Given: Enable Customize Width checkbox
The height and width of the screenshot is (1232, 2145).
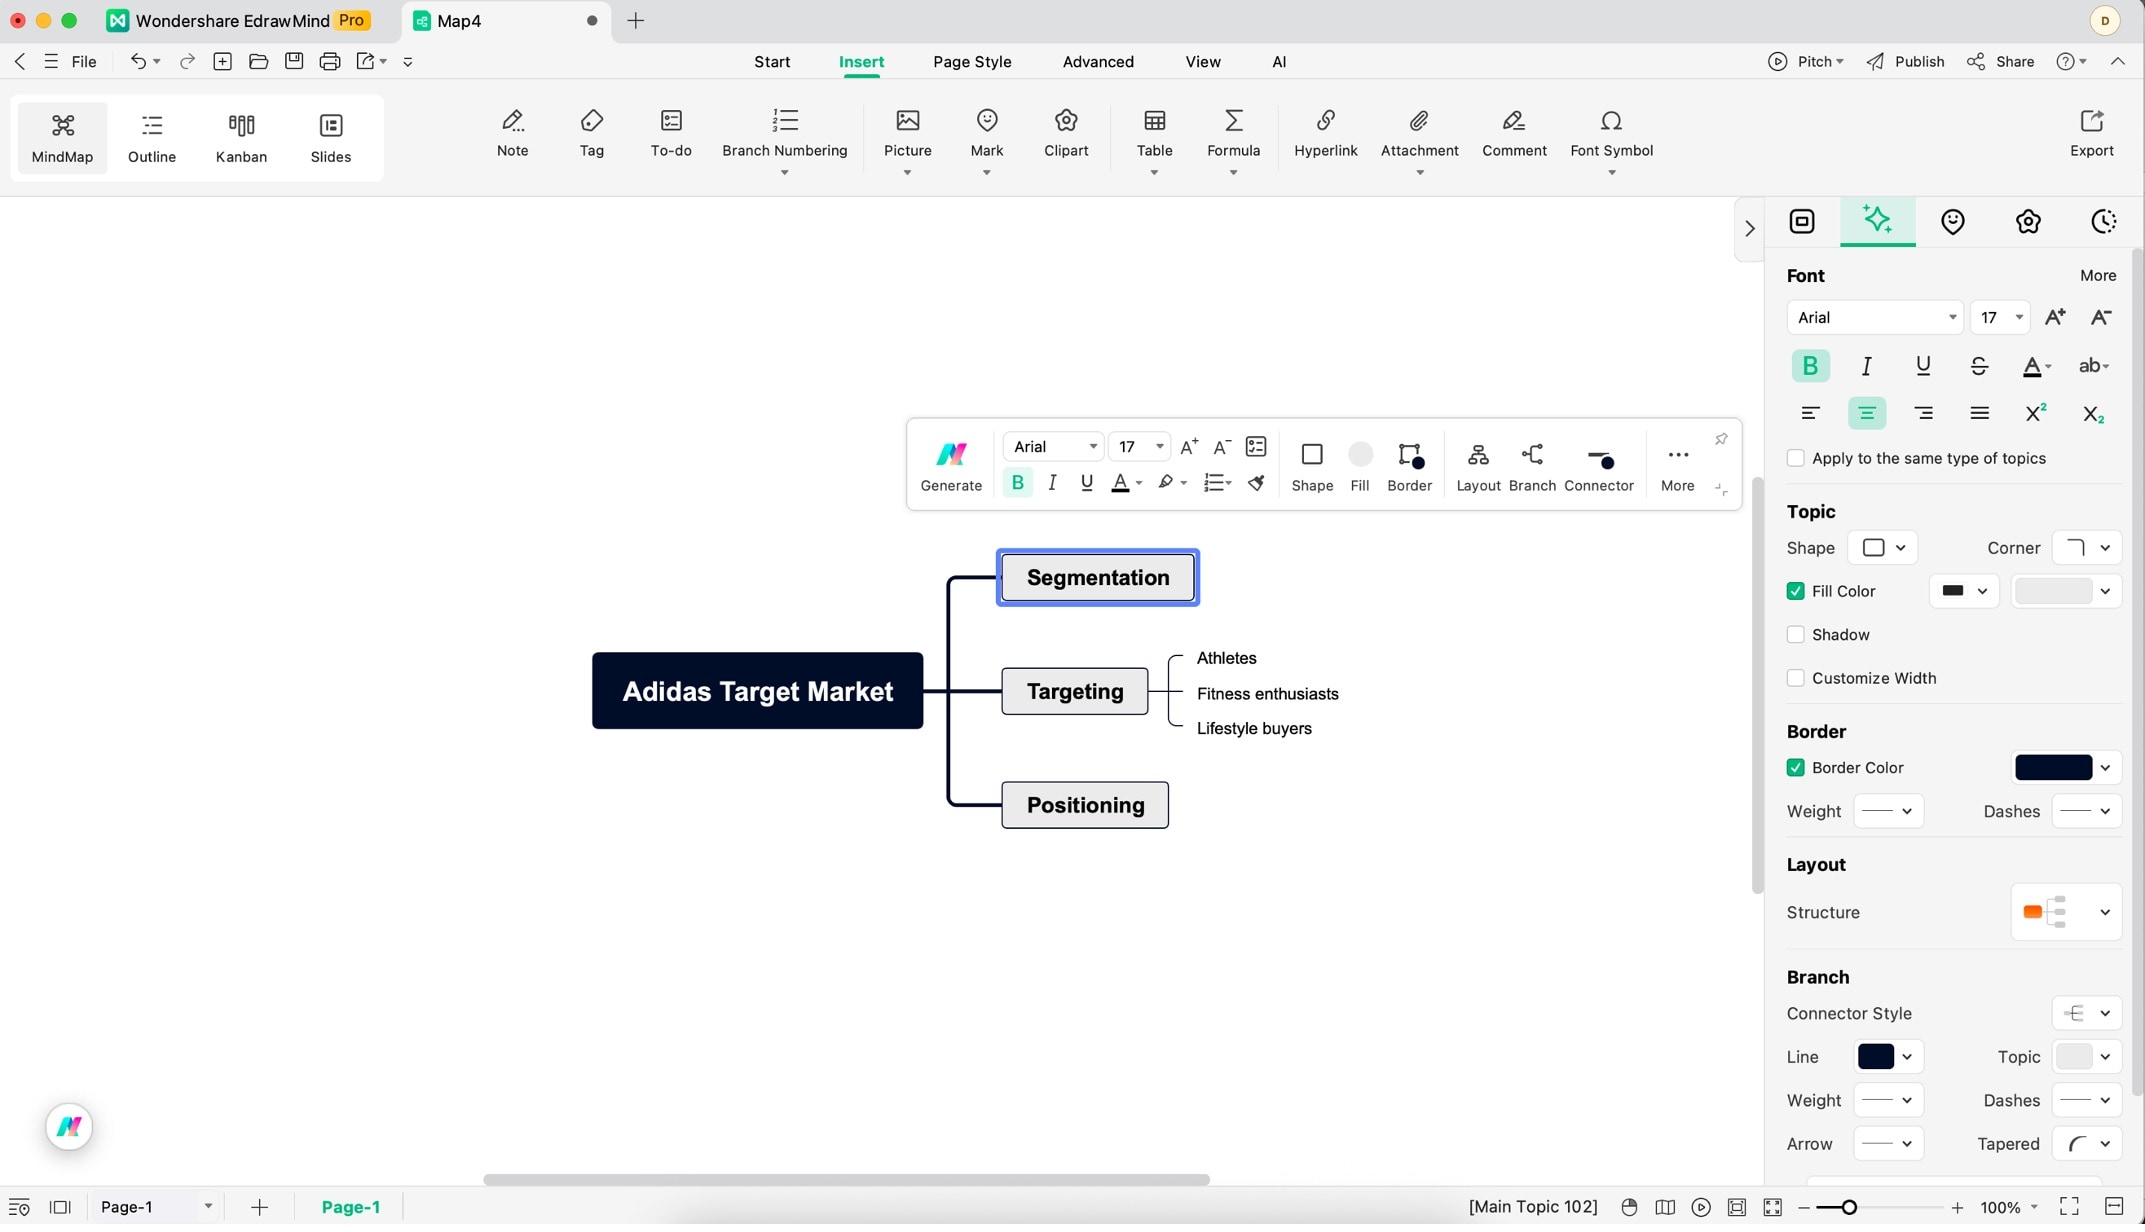Looking at the screenshot, I should (1795, 678).
